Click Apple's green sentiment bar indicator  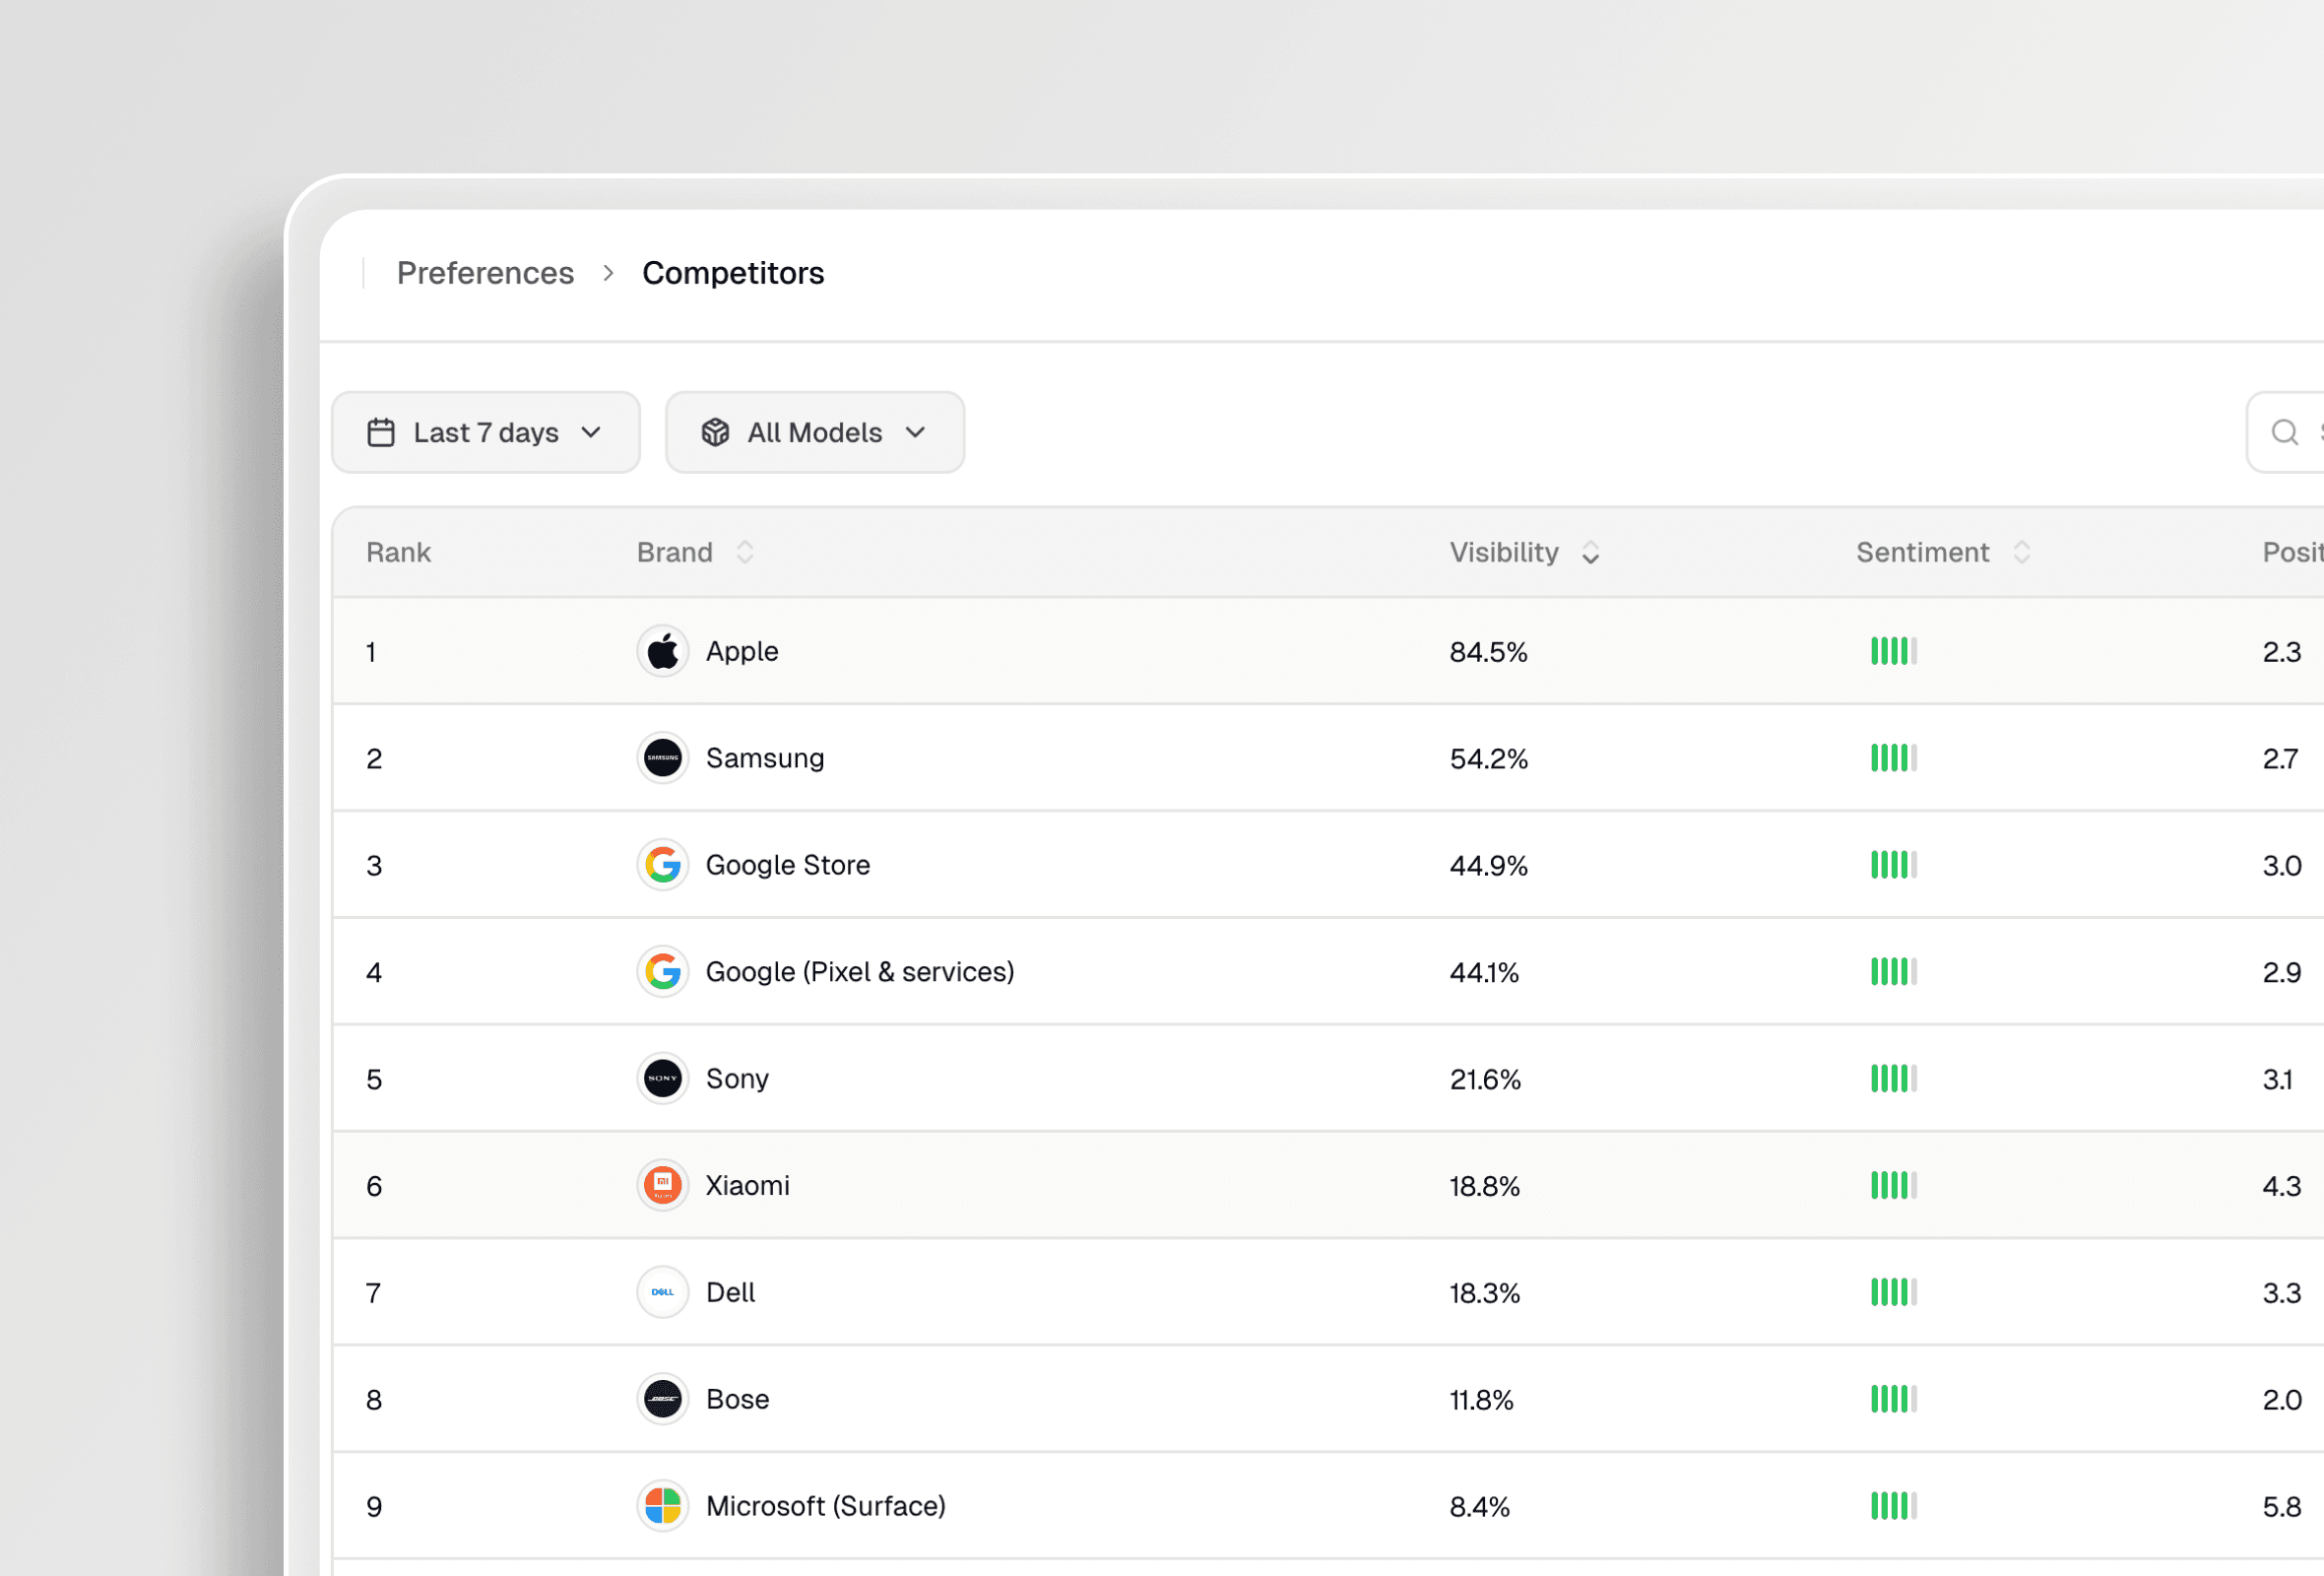(1893, 650)
